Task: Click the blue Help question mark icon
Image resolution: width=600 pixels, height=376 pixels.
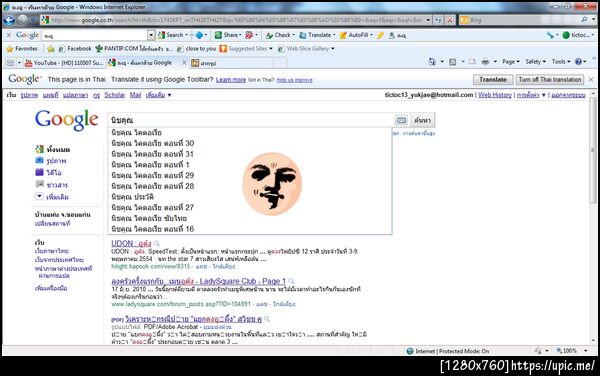Action: click(x=578, y=62)
